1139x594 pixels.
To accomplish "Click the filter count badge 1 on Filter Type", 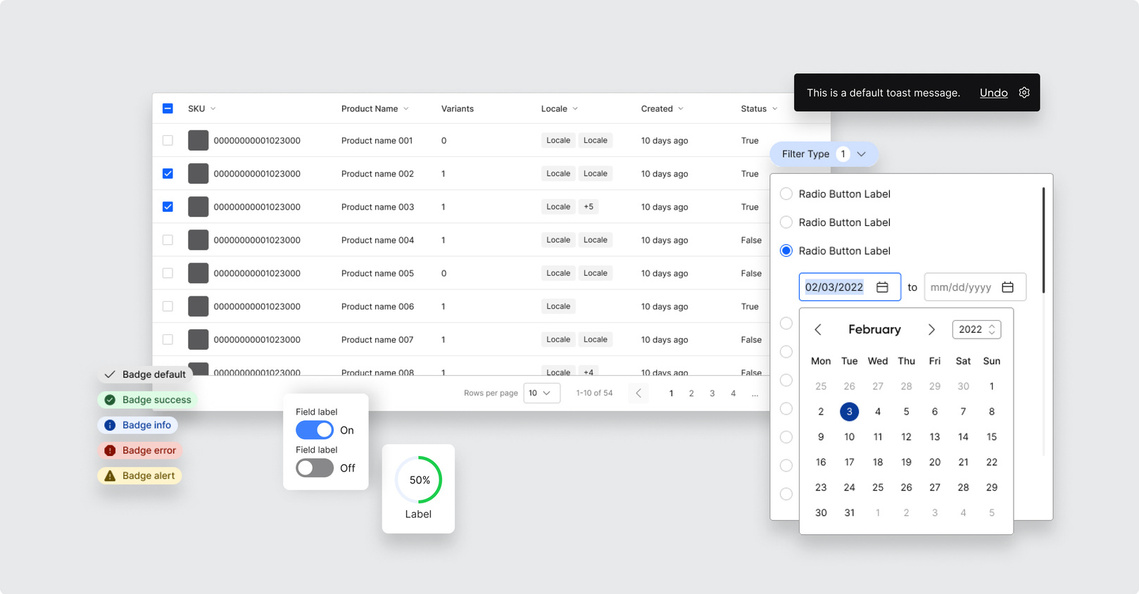I will click(x=843, y=154).
